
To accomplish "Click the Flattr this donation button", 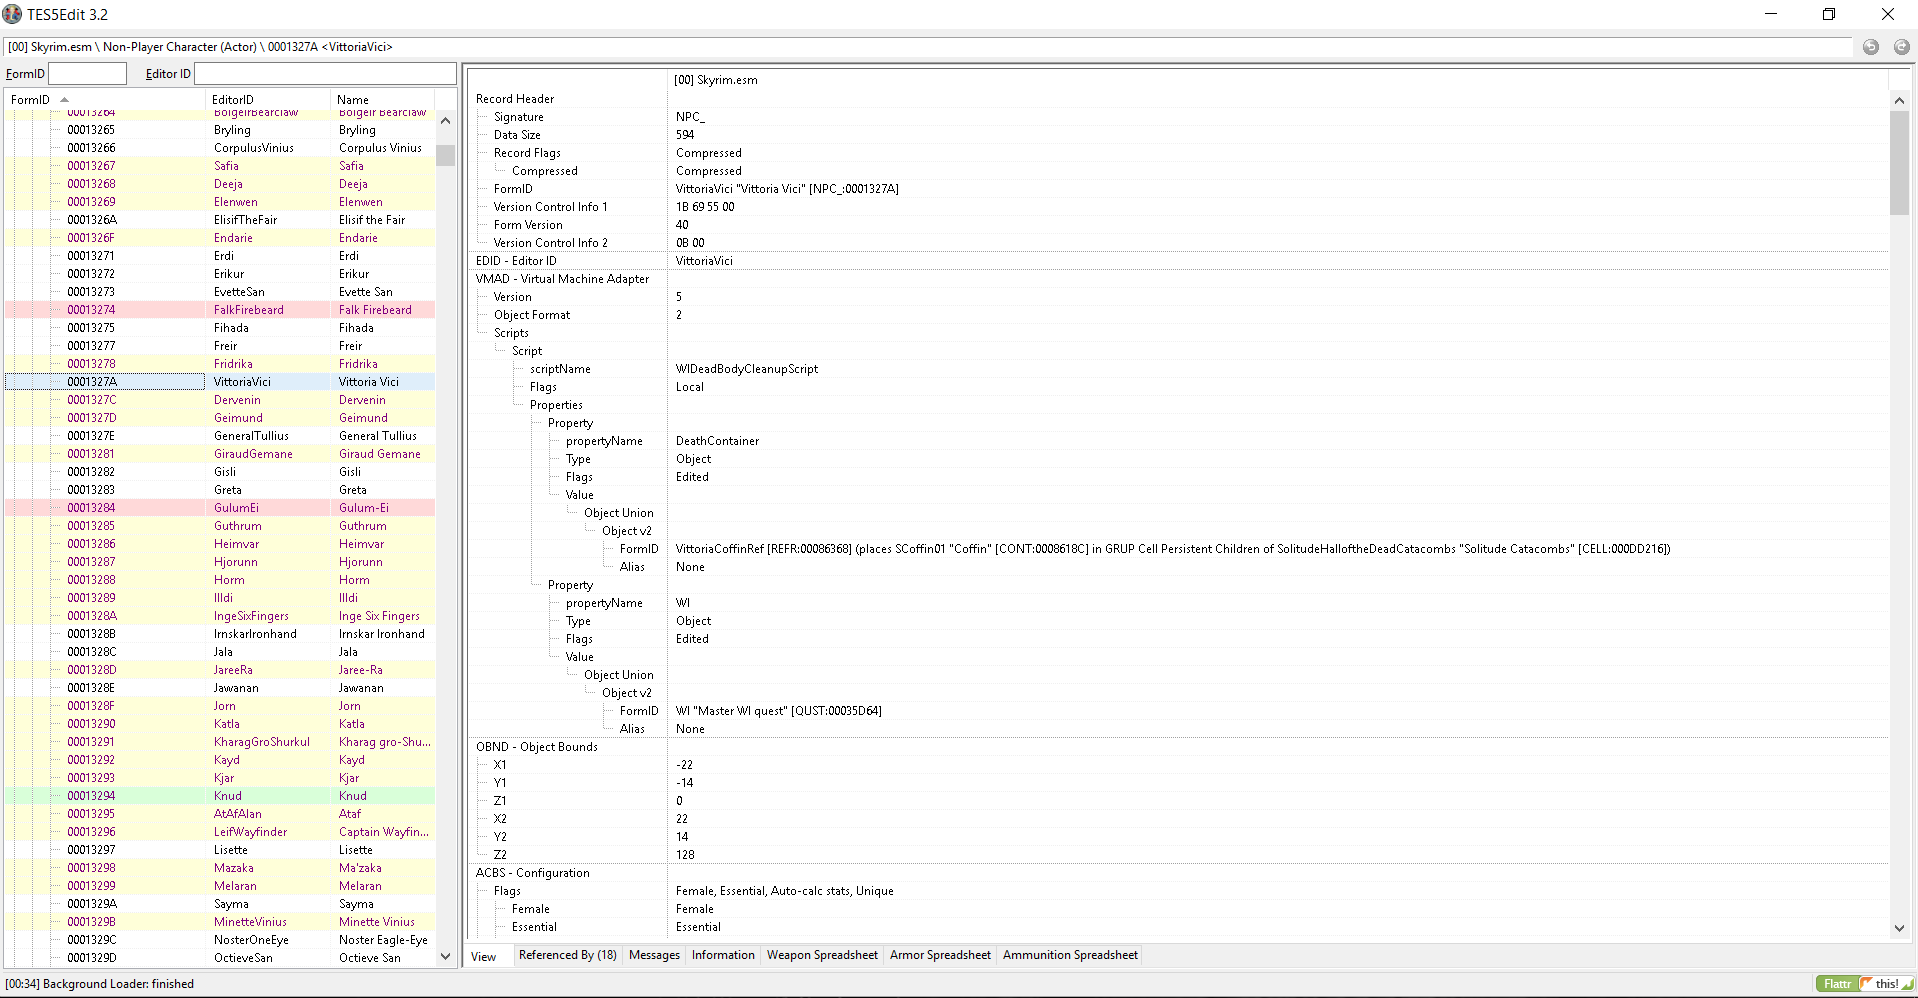I will tap(1865, 984).
